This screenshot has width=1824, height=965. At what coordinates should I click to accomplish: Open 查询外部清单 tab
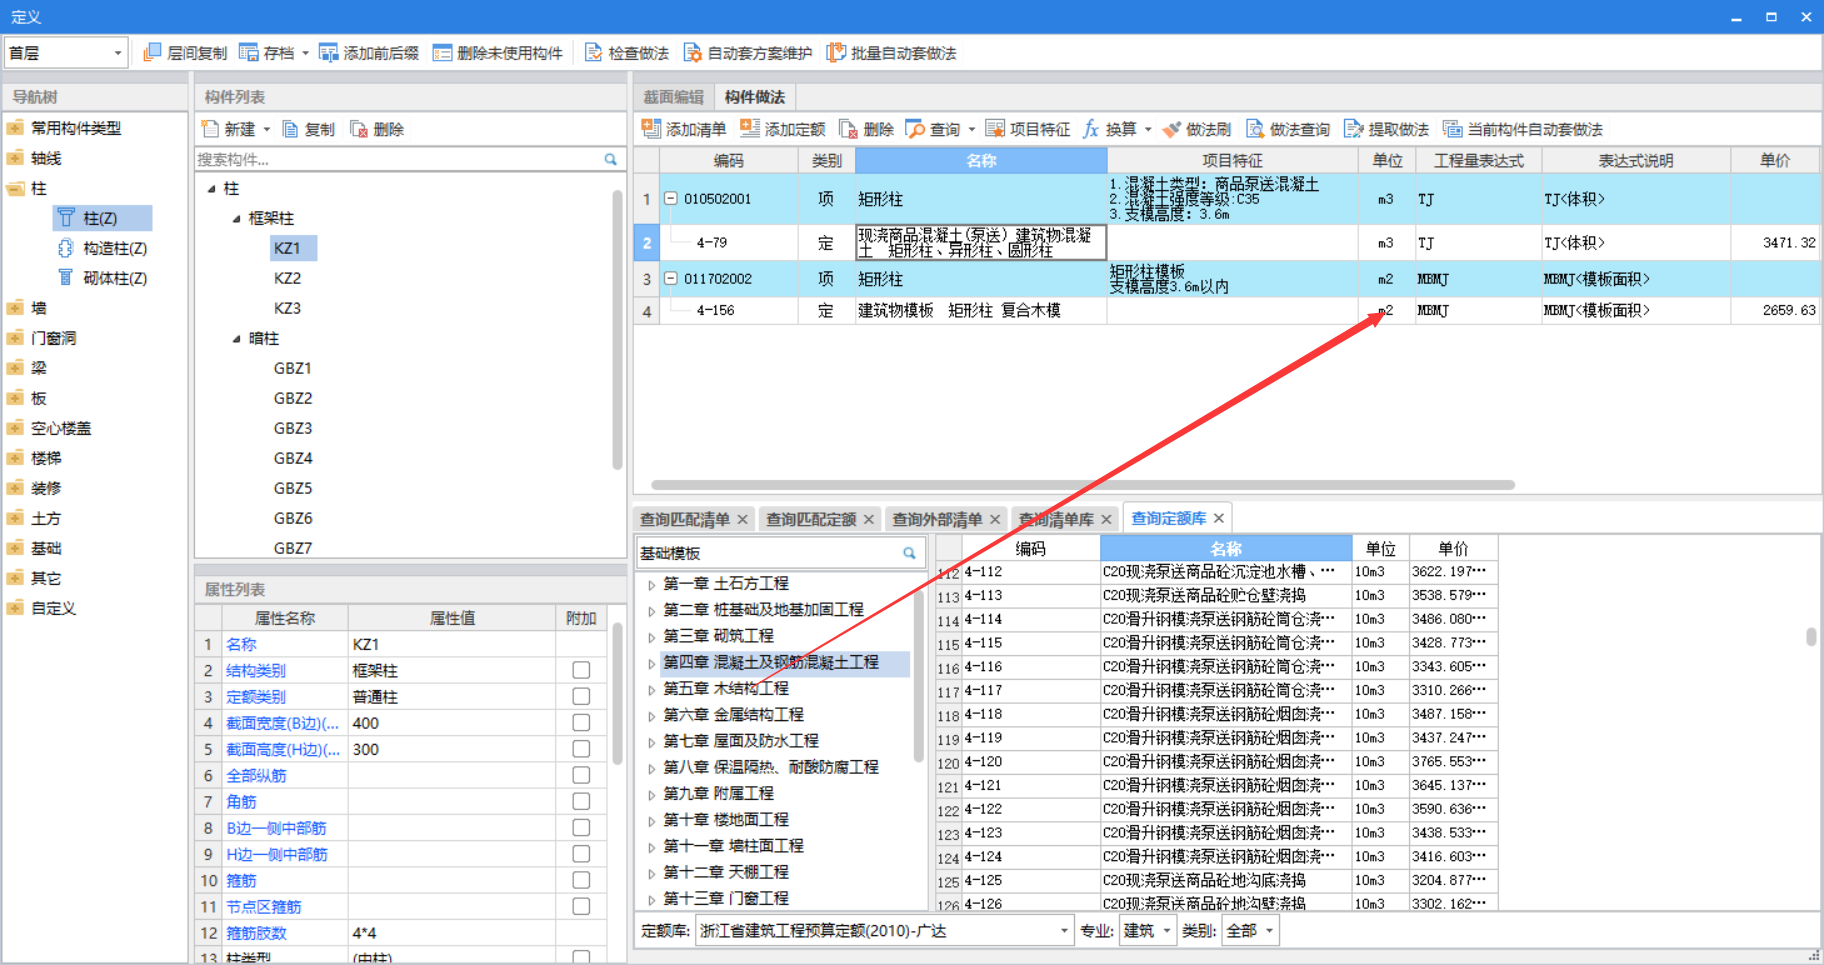coord(937,519)
